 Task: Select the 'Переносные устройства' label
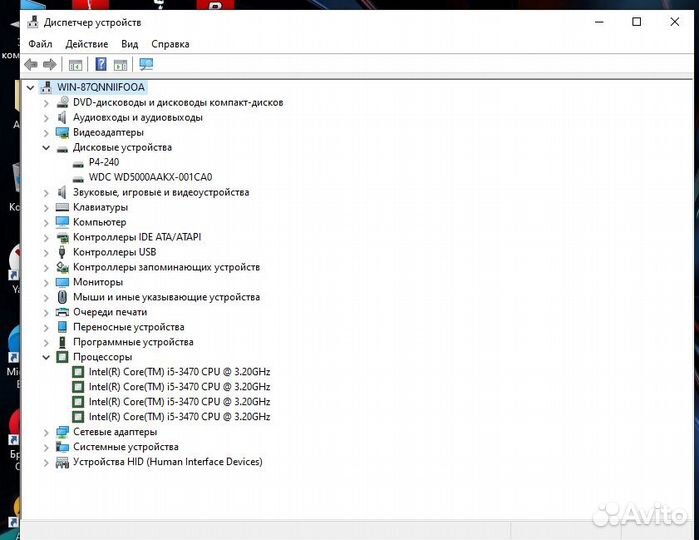[x=129, y=327]
